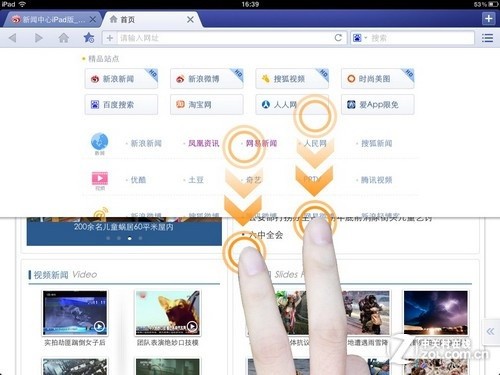Open the 六中全会 headline link
This screenshot has width=500, height=375.
click(x=266, y=235)
